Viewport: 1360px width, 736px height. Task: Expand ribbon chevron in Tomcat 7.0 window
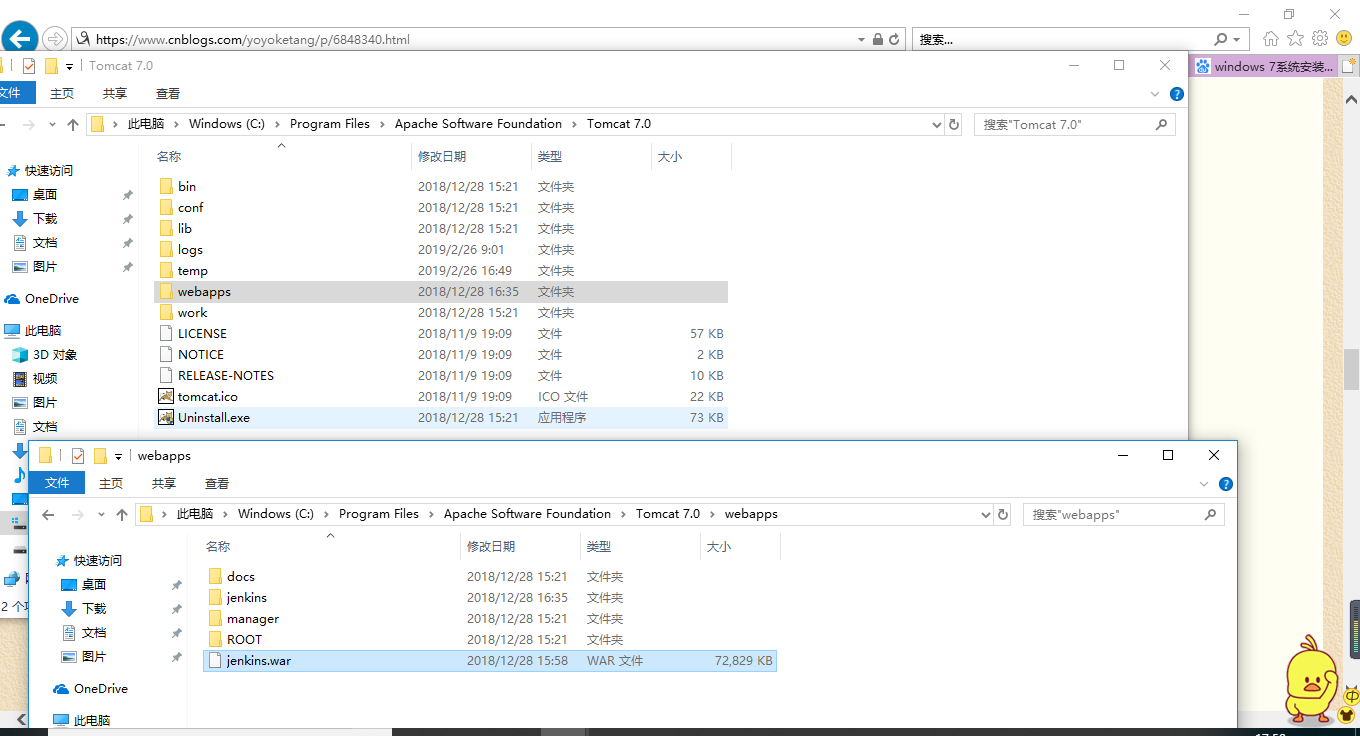tap(1156, 94)
